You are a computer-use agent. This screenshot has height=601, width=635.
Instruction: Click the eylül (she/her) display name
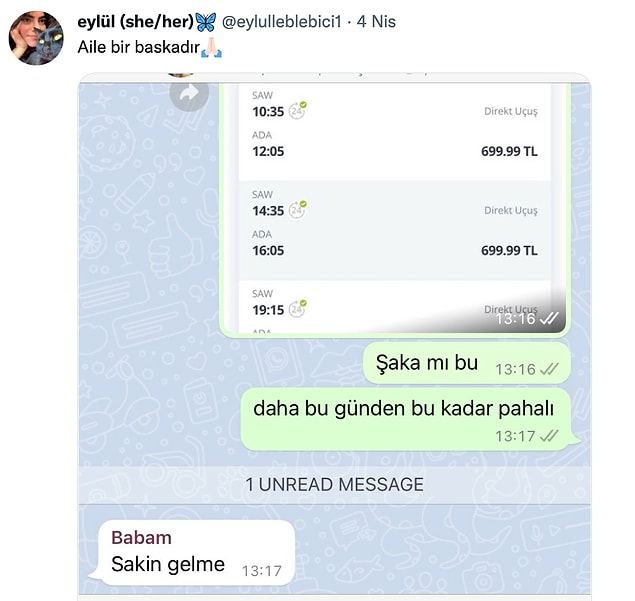pyautogui.click(x=136, y=21)
